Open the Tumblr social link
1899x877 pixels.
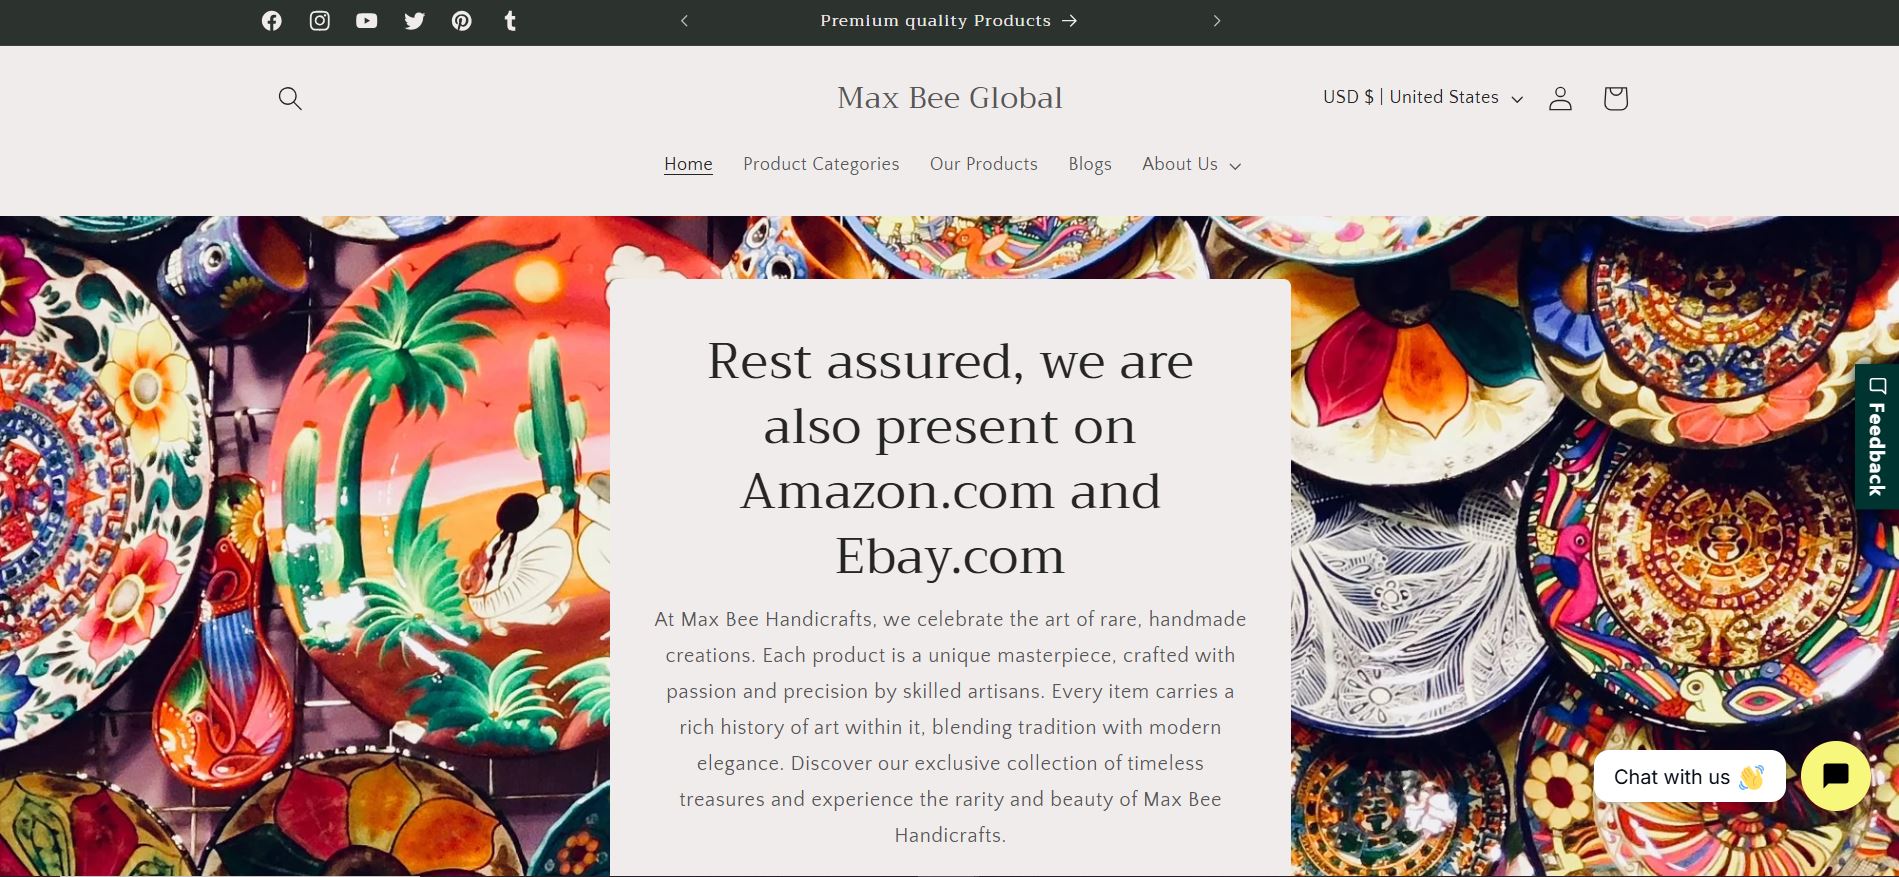click(510, 21)
